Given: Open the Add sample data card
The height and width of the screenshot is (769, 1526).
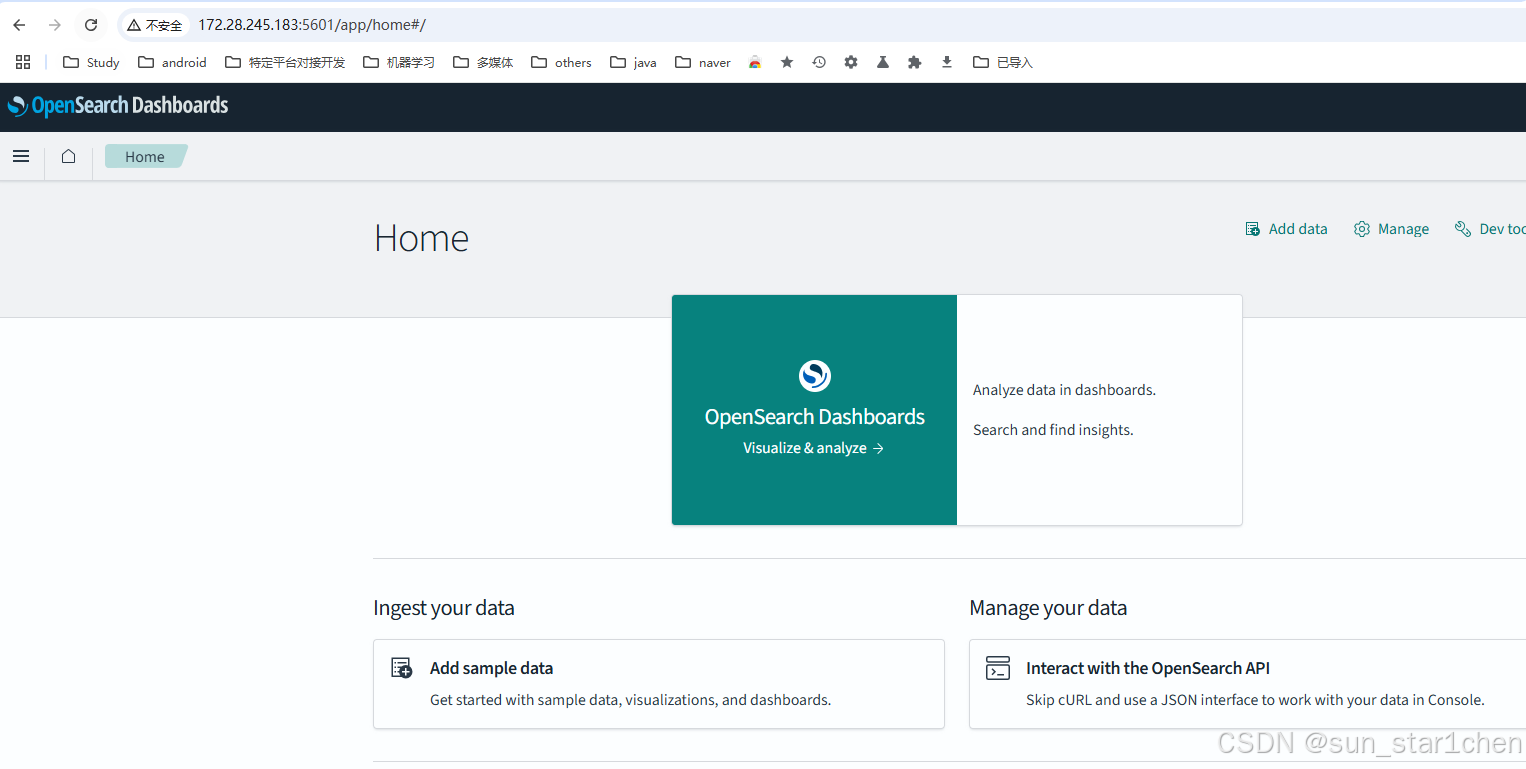Looking at the screenshot, I should point(659,684).
